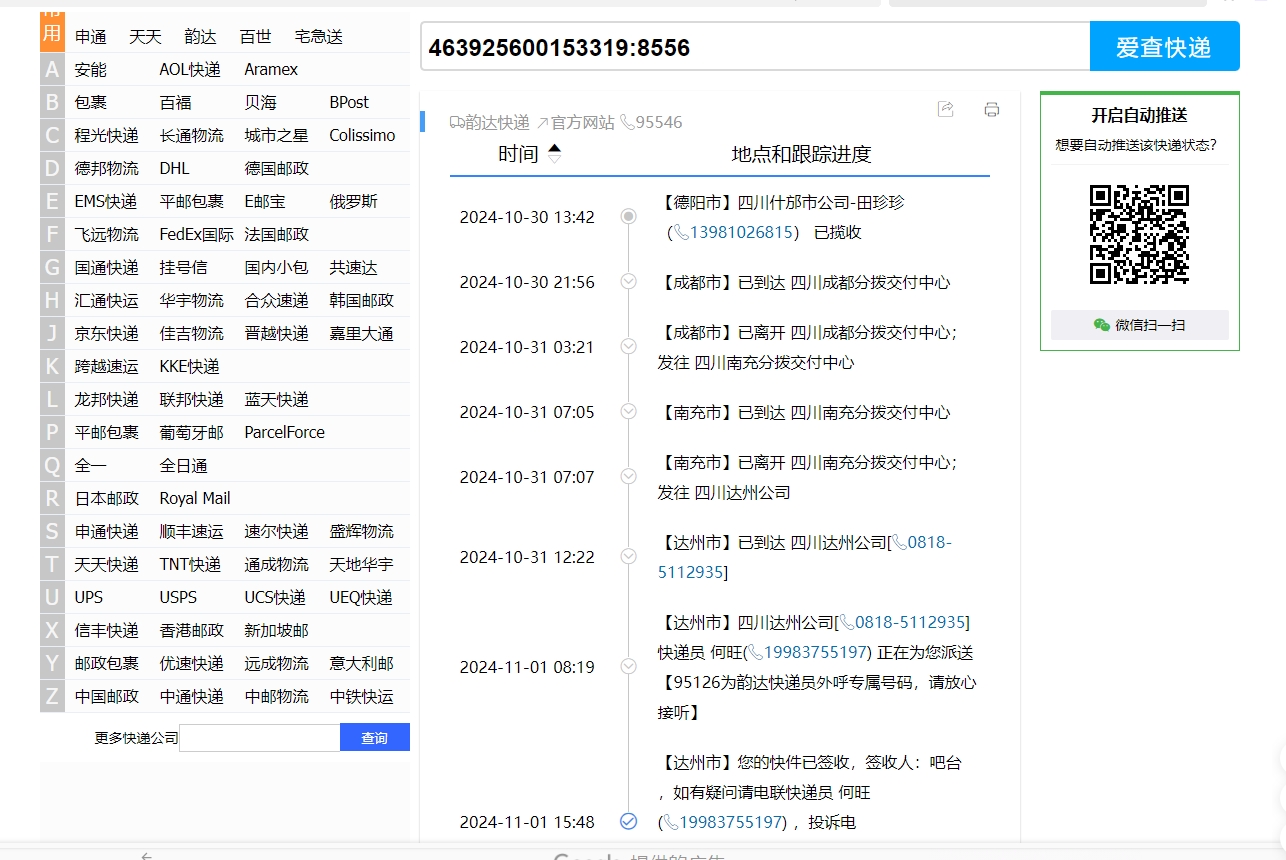Choose 顺丰速运 courier

192,531
